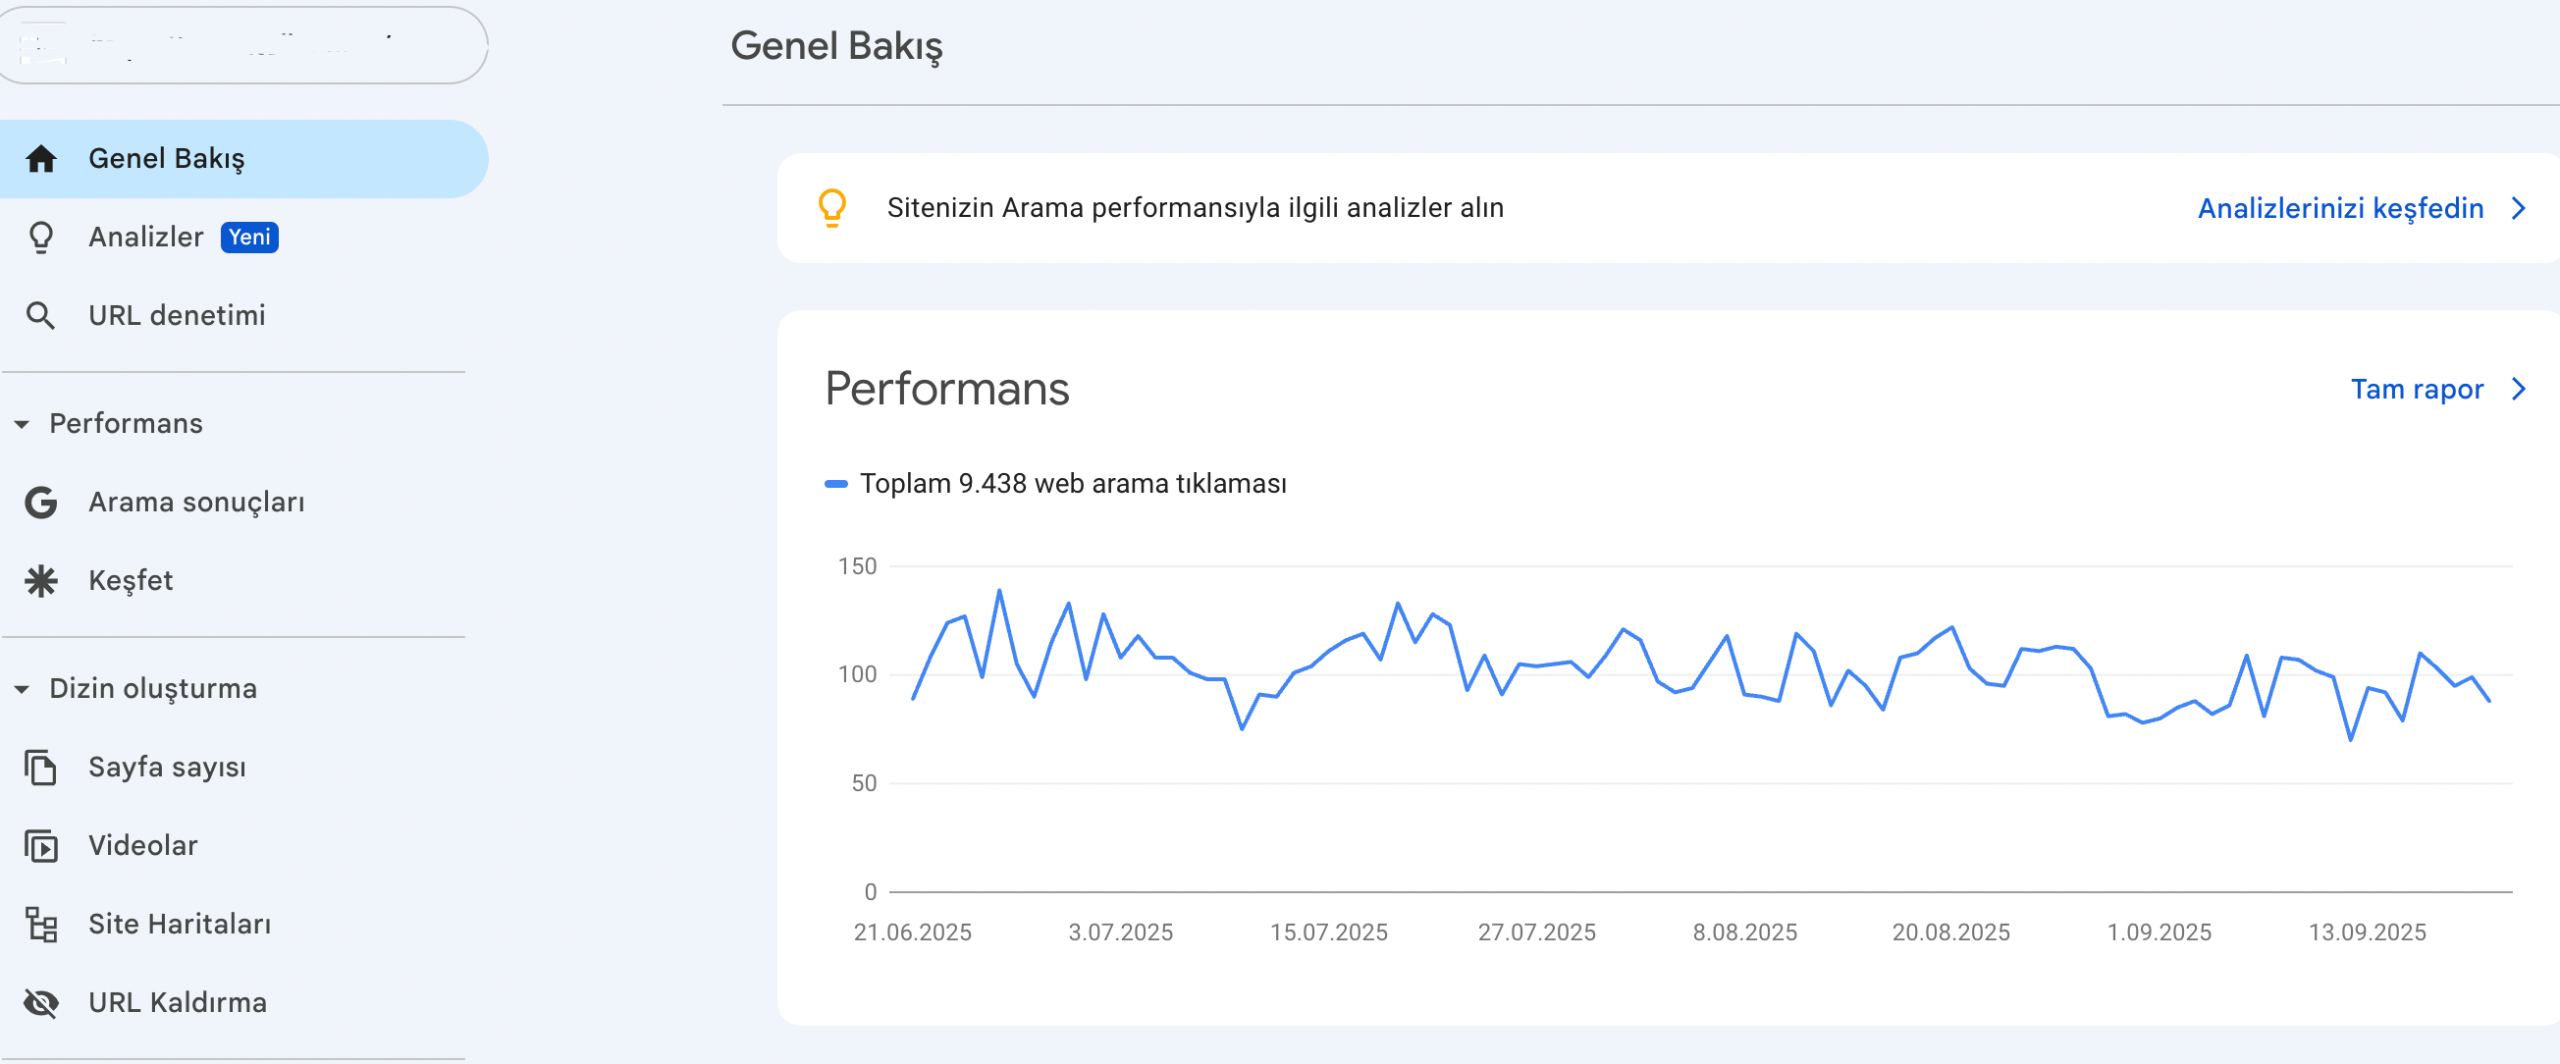Click the Videolar panel icon

tap(41, 845)
